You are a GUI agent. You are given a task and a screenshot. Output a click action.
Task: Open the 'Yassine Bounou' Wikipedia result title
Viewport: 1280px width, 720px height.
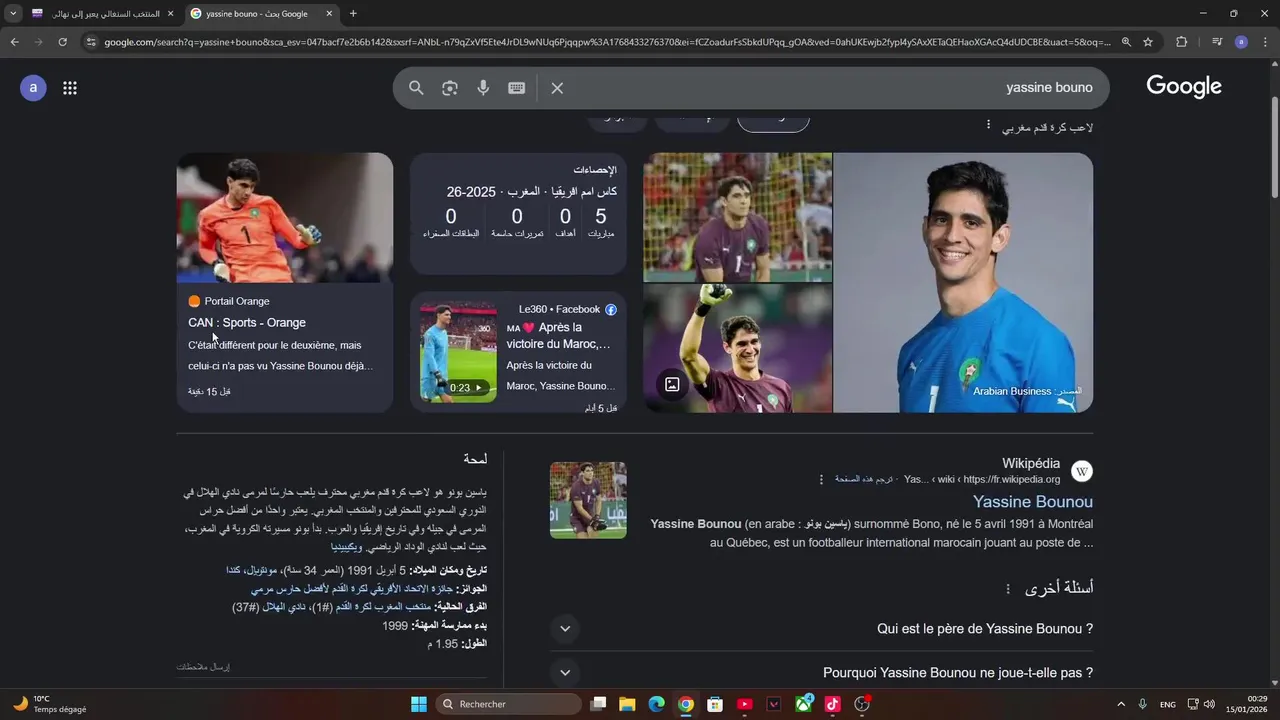point(1033,502)
